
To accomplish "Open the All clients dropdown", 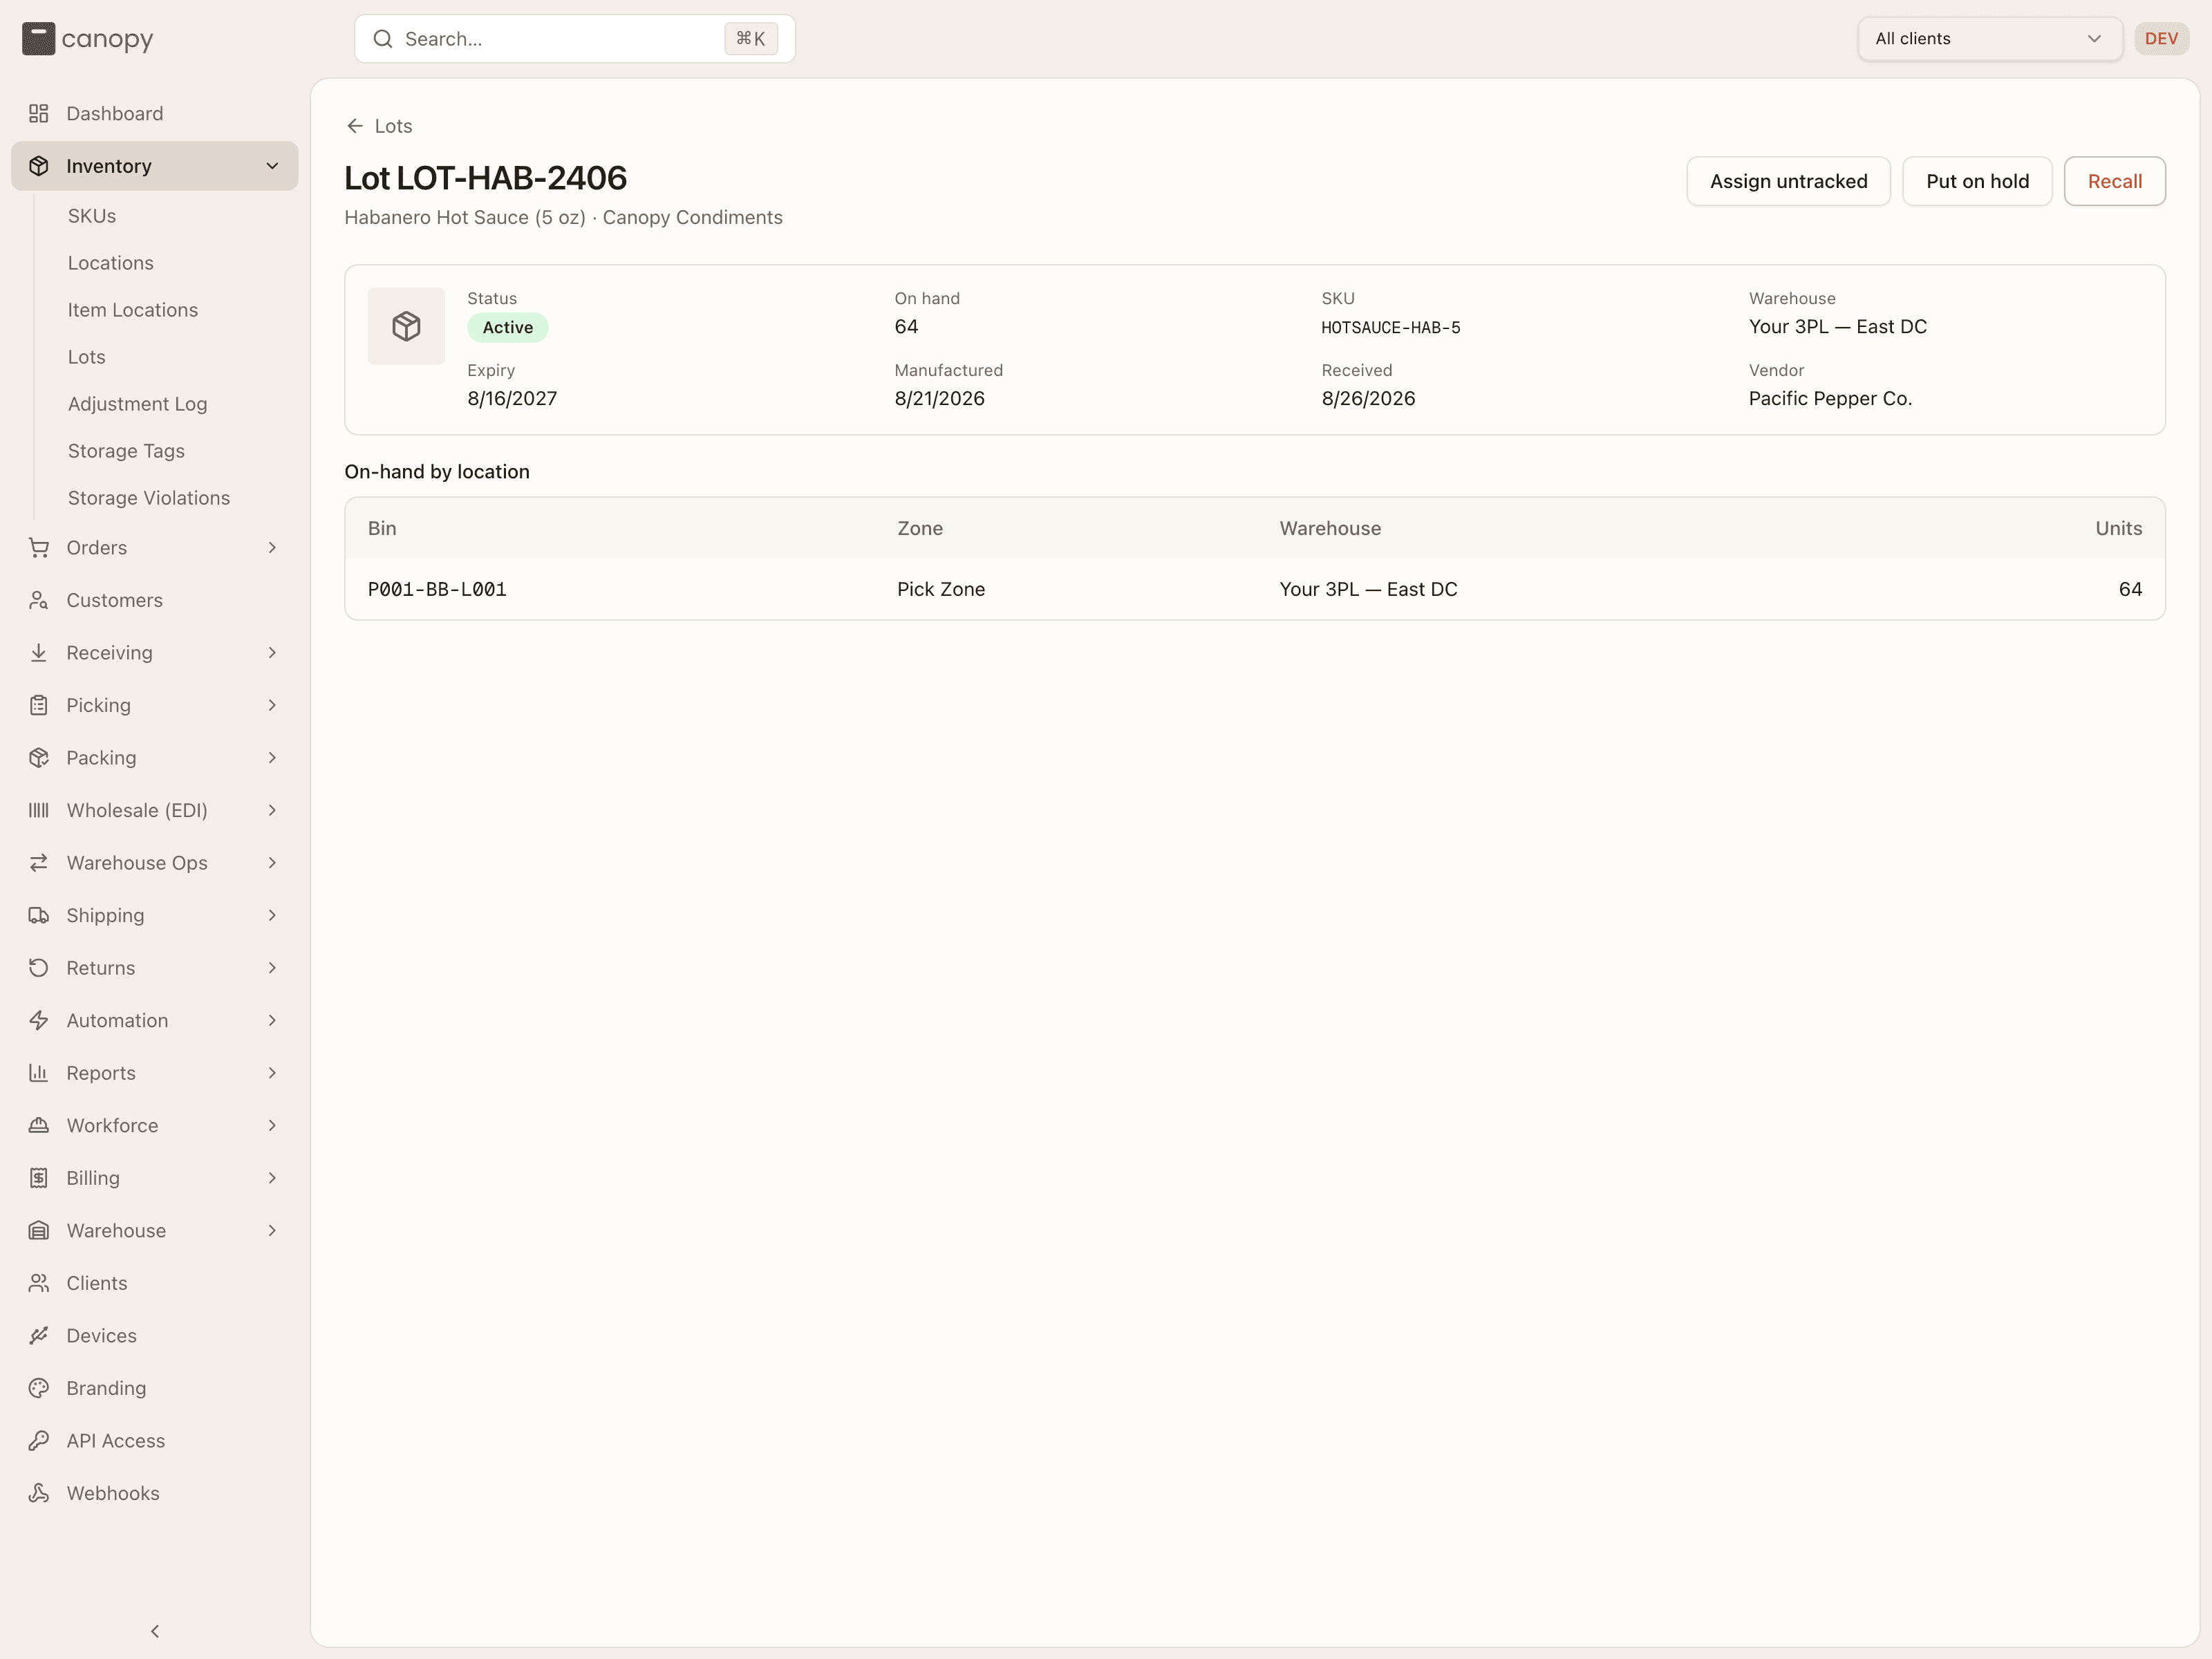I will [1989, 39].
